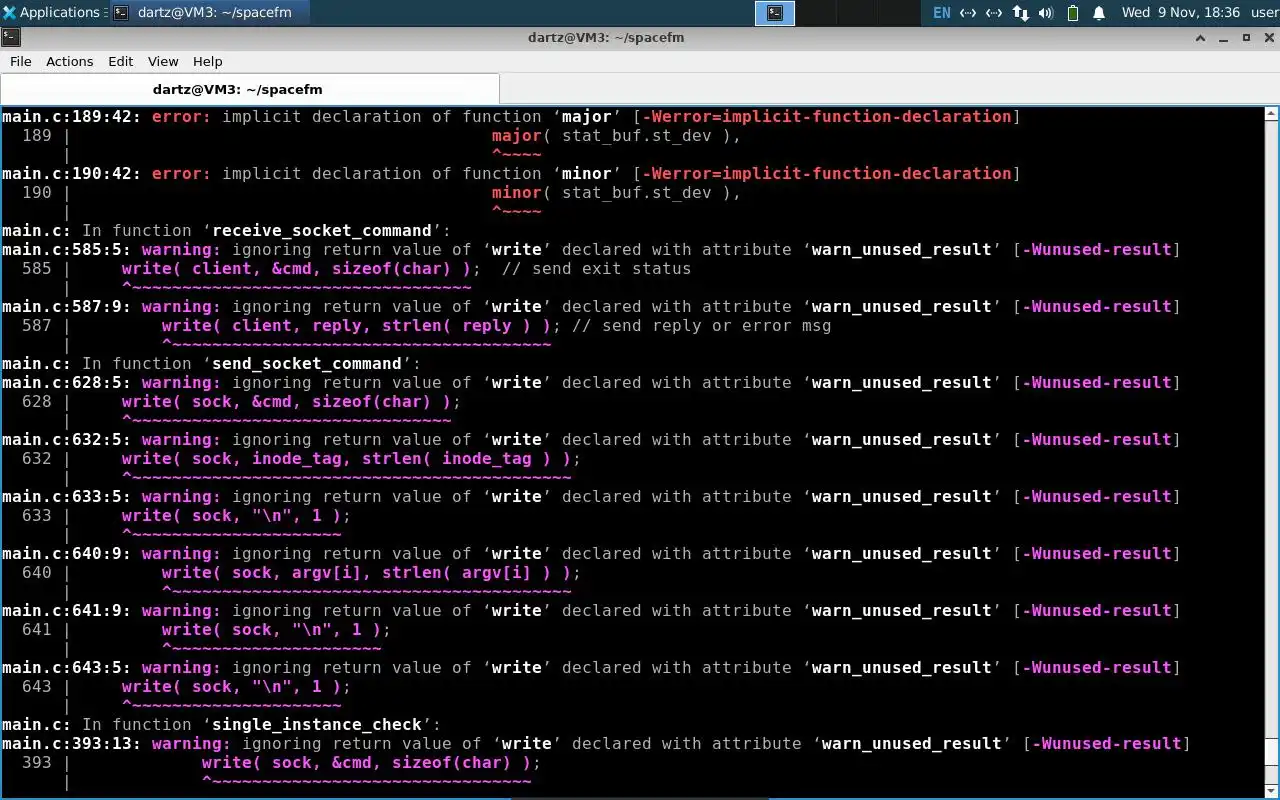Click the 'main.c:640:9:' warning location

(67, 554)
